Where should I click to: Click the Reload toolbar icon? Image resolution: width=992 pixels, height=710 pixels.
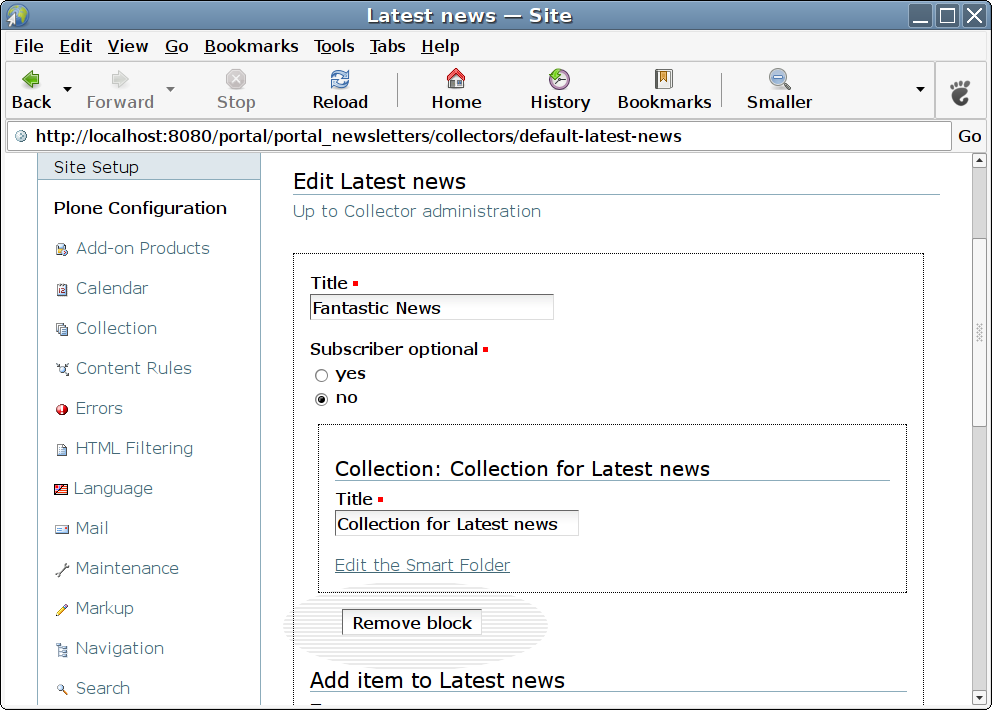[x=340, y=80]
